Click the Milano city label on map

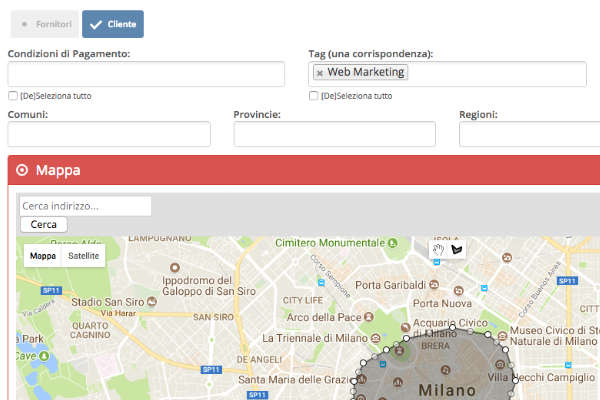point(447,390)
